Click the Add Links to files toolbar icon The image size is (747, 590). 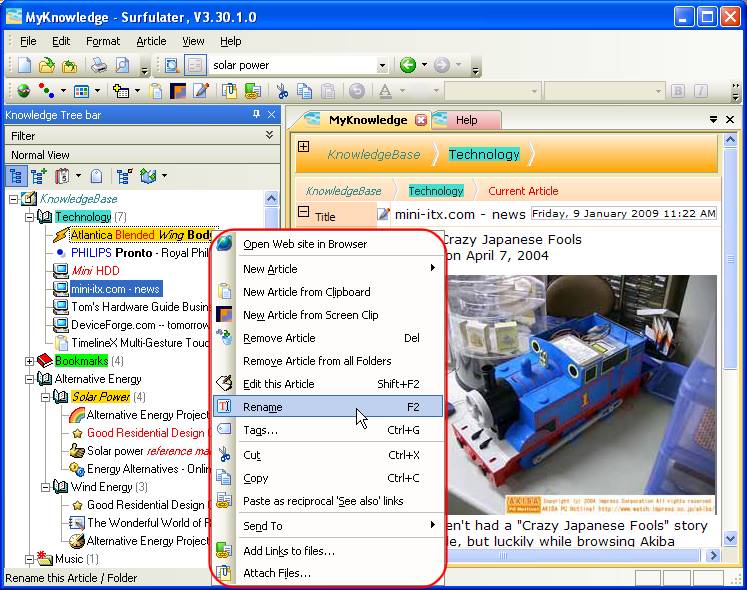[252, 91]
